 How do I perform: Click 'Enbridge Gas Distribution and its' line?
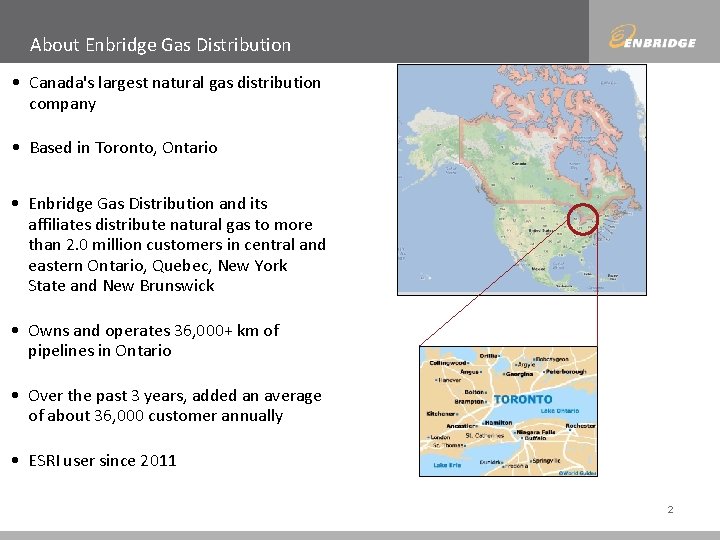pos(148,204)
